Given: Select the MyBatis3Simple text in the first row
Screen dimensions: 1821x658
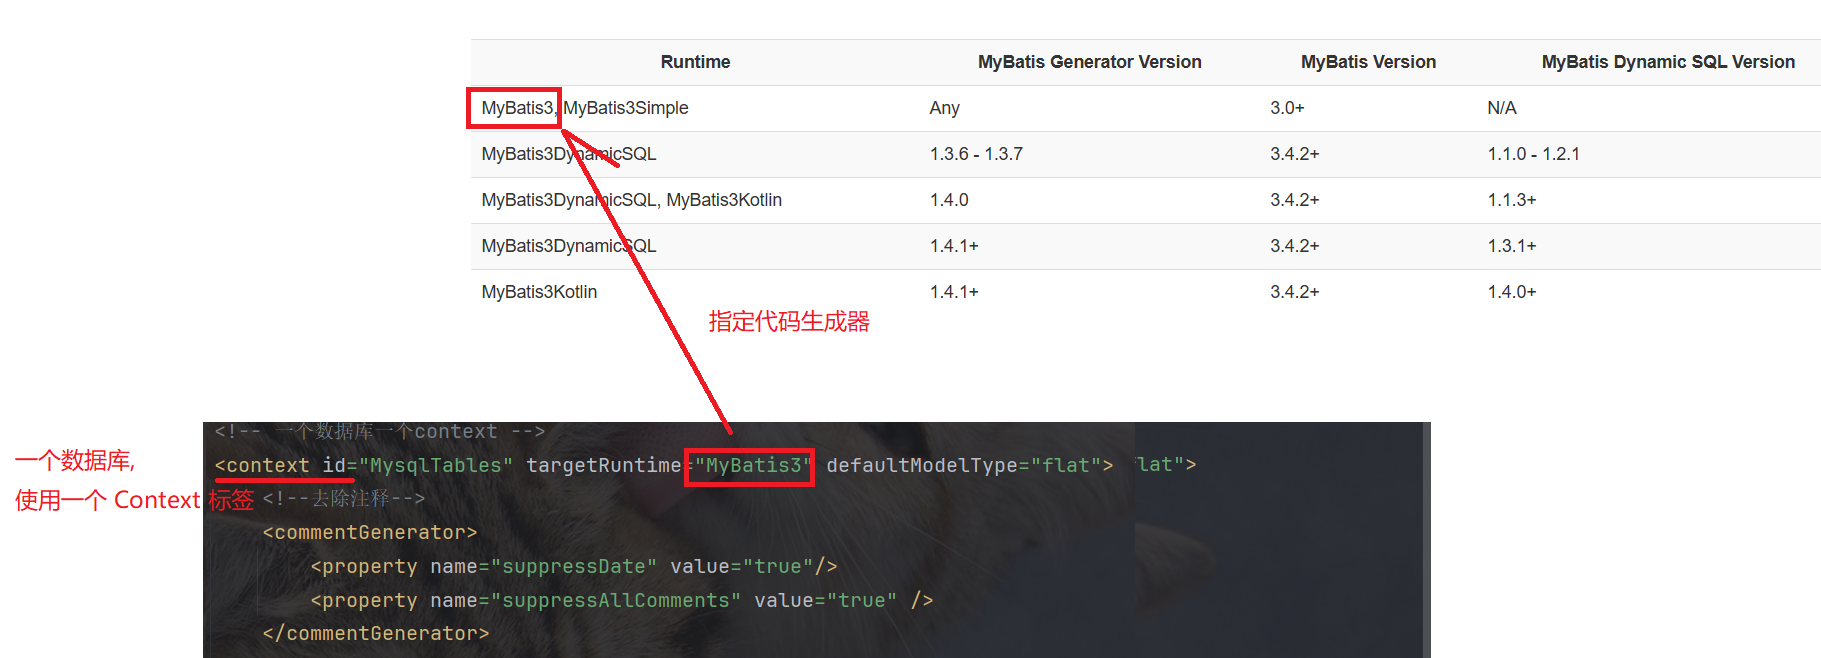Looking at the screenshot, I should [x=626, y=108].
